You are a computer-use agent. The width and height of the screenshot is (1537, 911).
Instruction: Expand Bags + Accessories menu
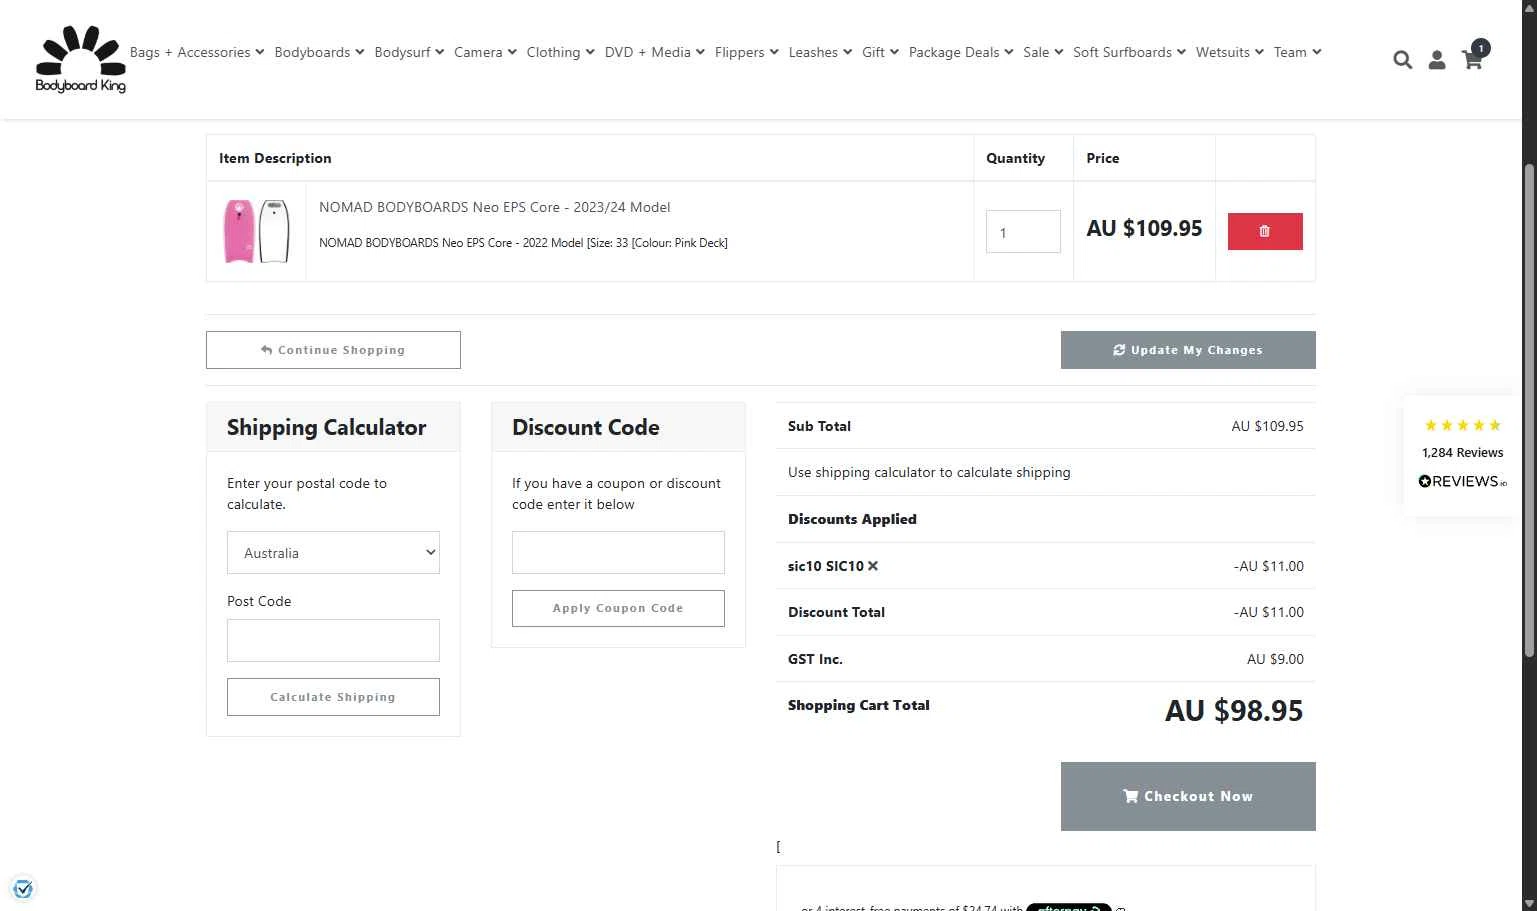[x=197, y=52]
